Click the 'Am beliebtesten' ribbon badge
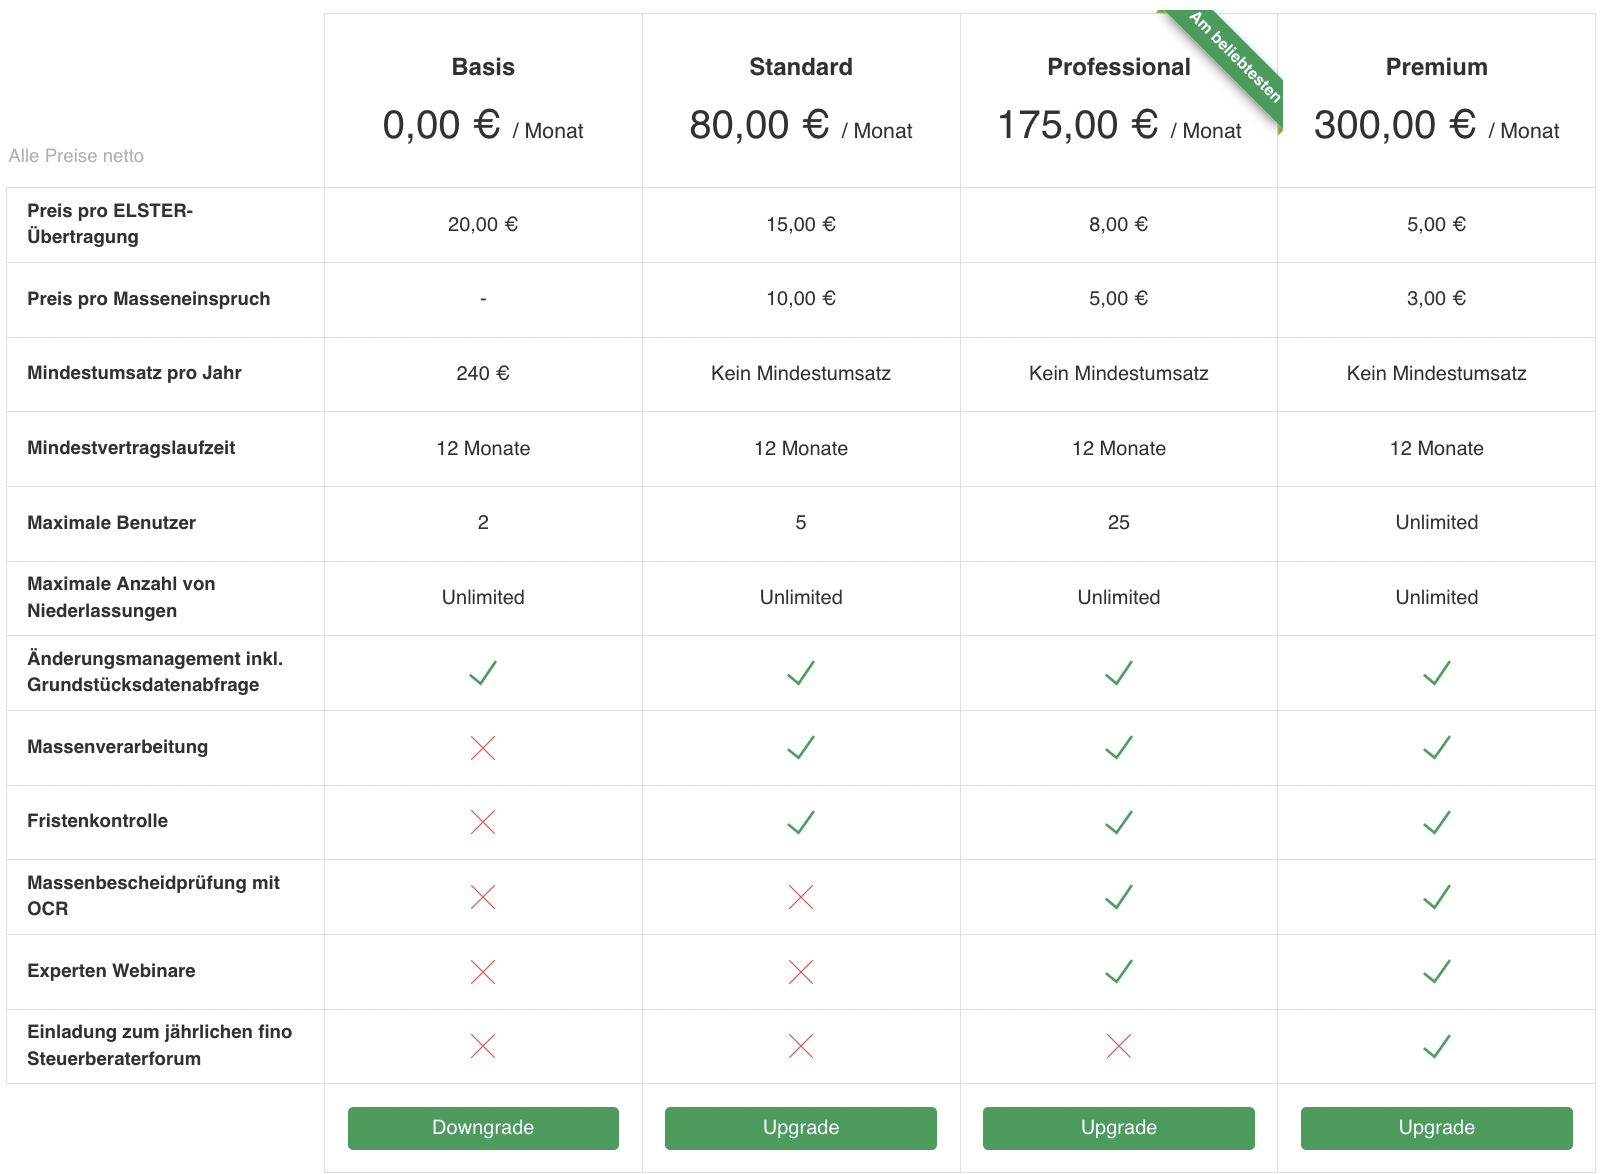Image resolution: width=1609 pixels, height=1174 pixels. coord(1232,60)
